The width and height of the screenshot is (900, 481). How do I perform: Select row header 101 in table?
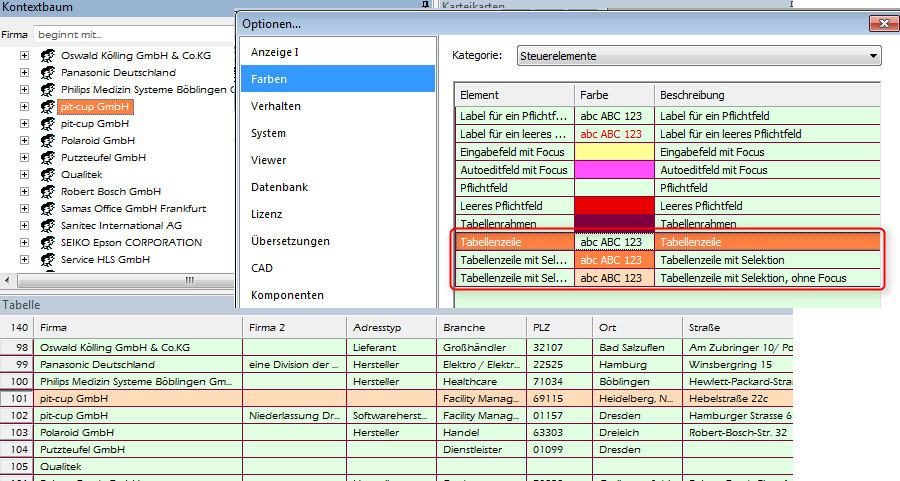pos(17,398)
